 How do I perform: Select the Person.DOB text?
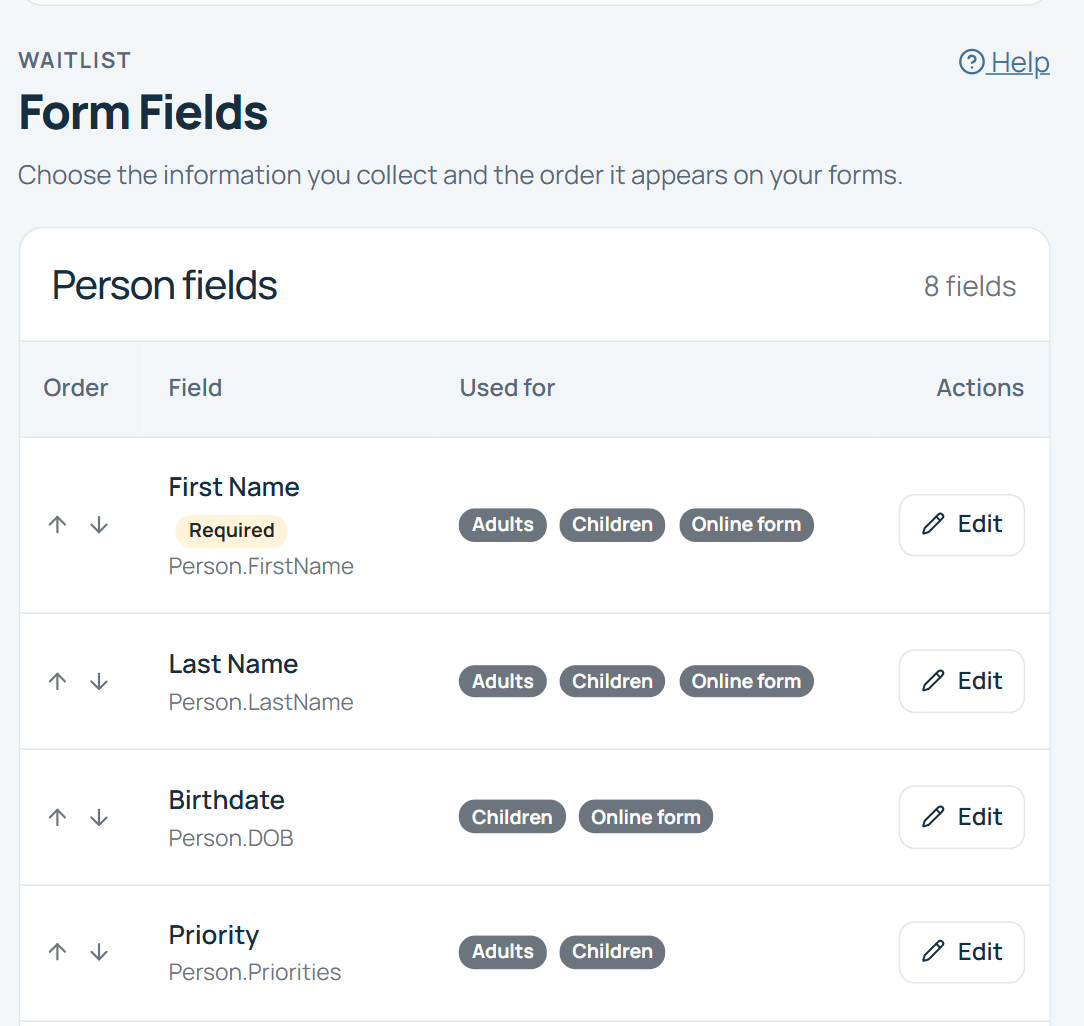231,838
